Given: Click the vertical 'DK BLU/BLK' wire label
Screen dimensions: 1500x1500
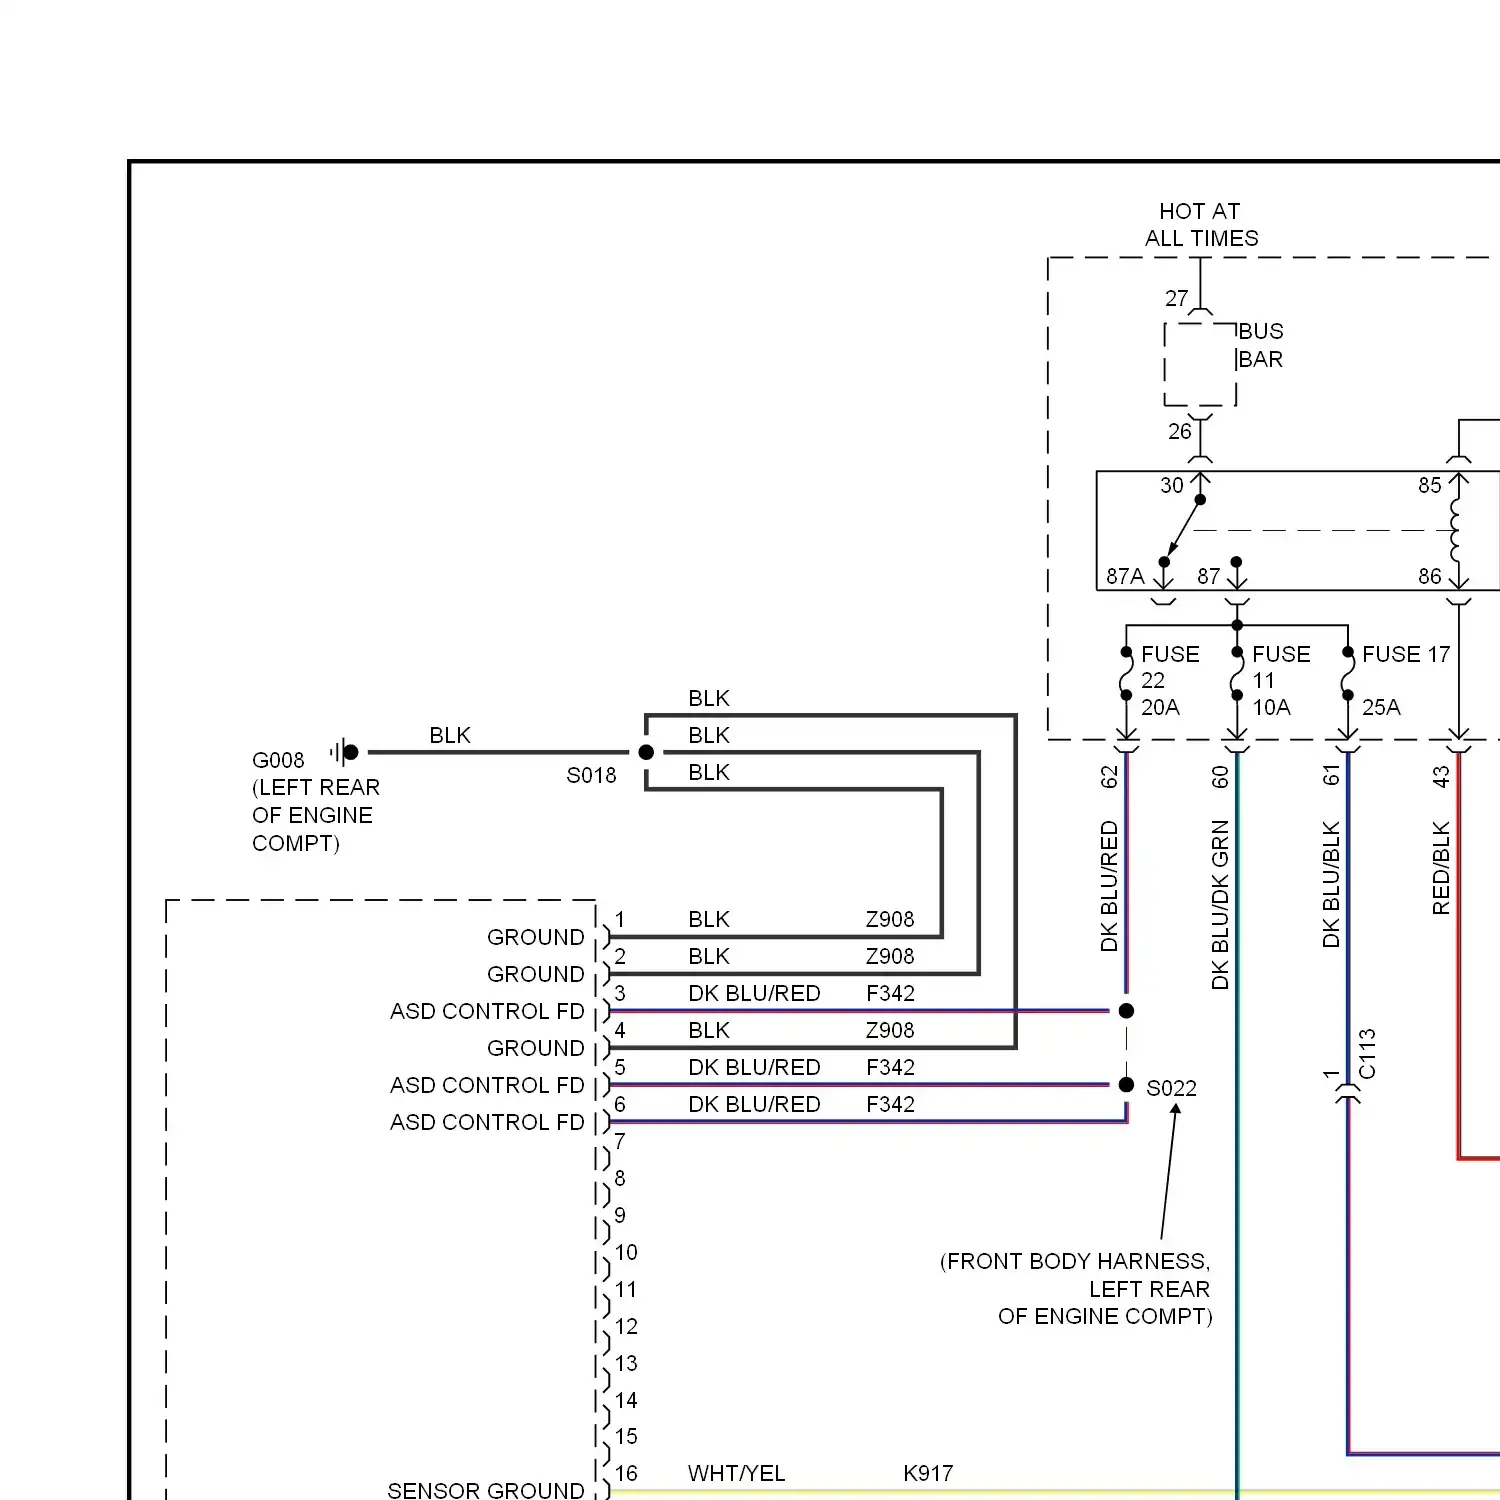Looking at the screenshot, I should pyautogui.click(x=1331, y=884).
